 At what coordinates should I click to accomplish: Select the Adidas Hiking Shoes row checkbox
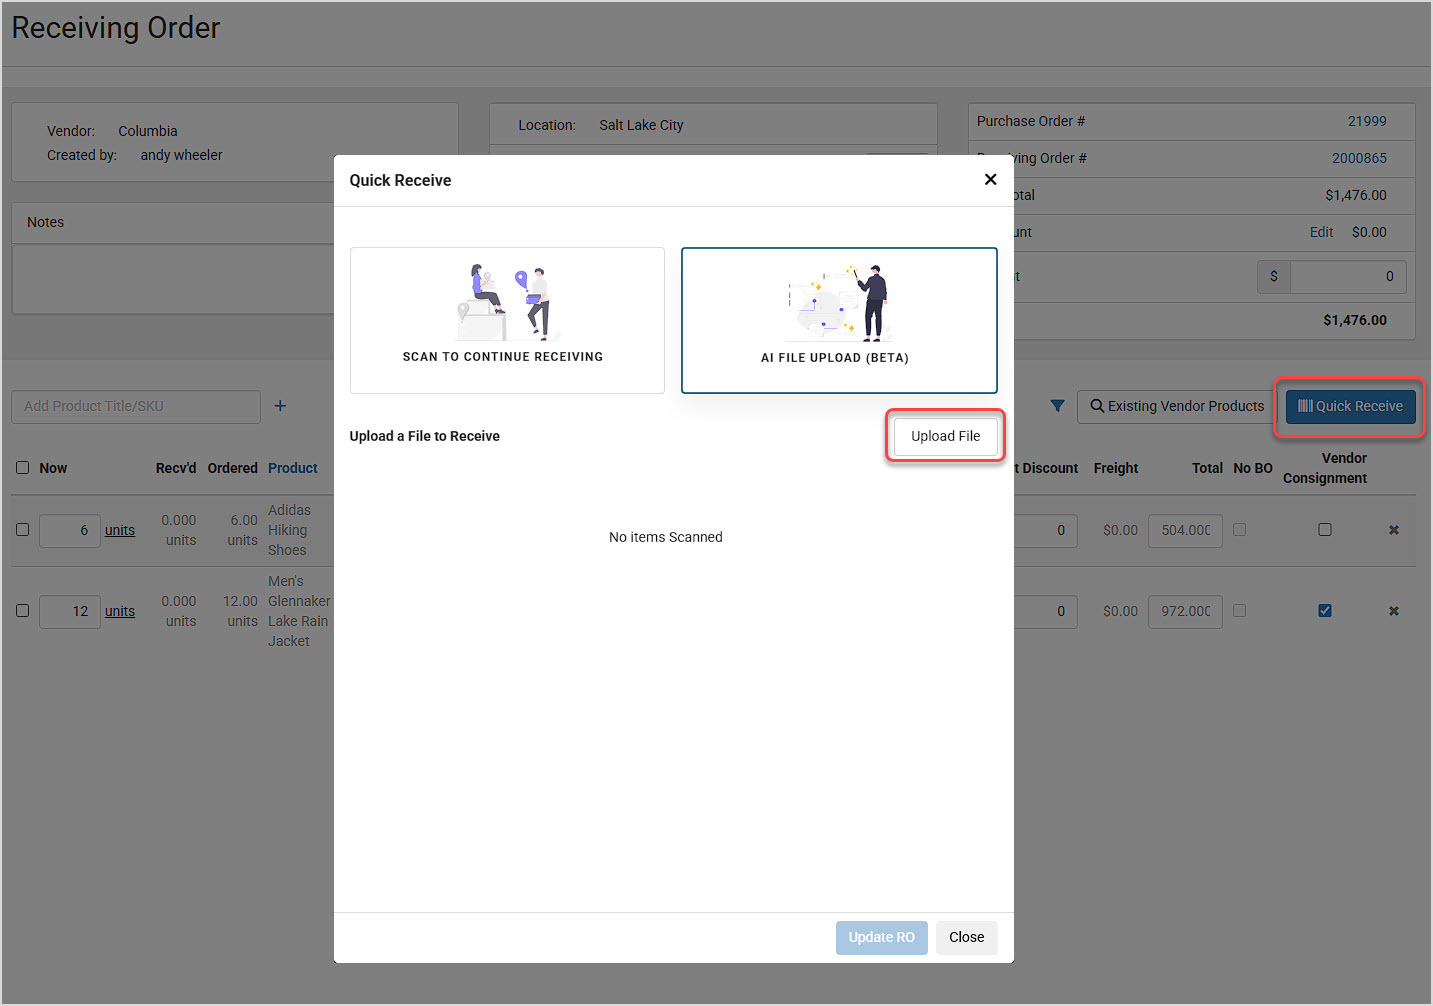click(21, 529)
